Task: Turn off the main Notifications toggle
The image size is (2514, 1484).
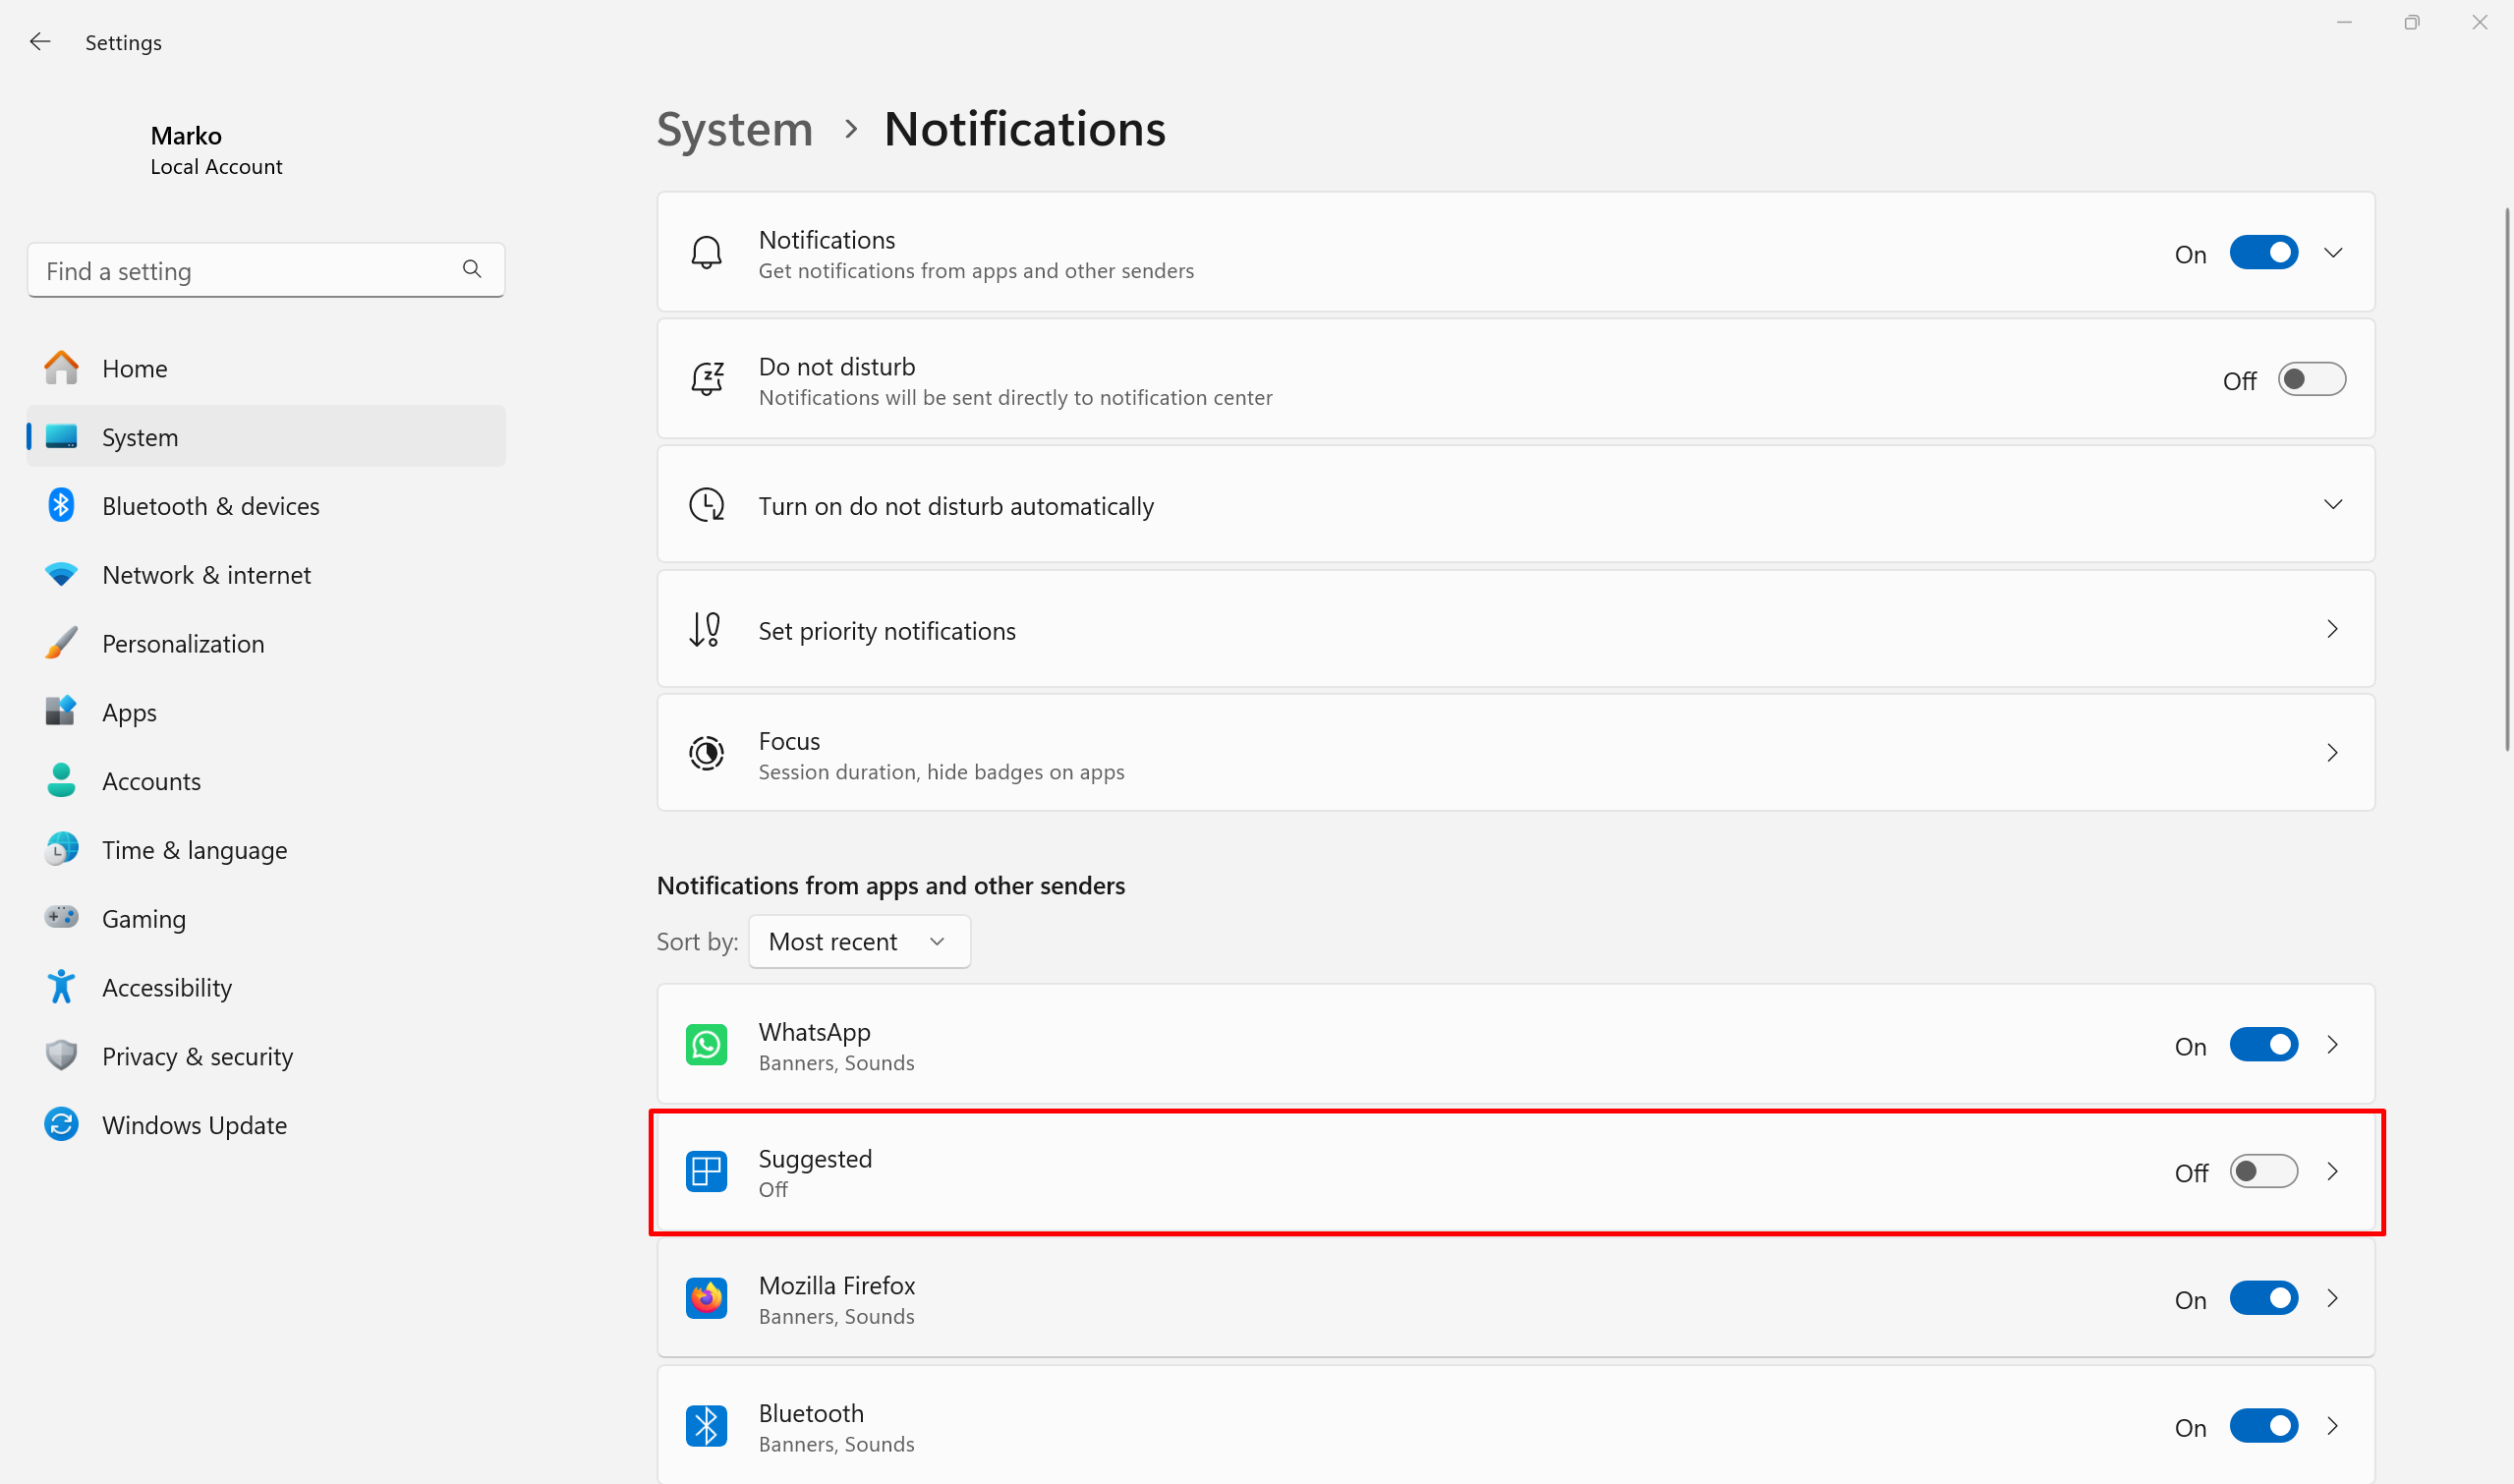Action: 2263,253
